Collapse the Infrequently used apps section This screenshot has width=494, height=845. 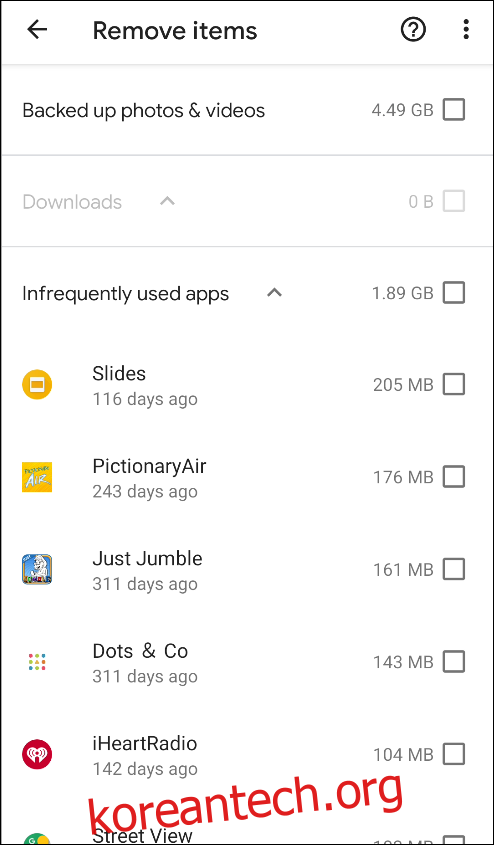275,293
